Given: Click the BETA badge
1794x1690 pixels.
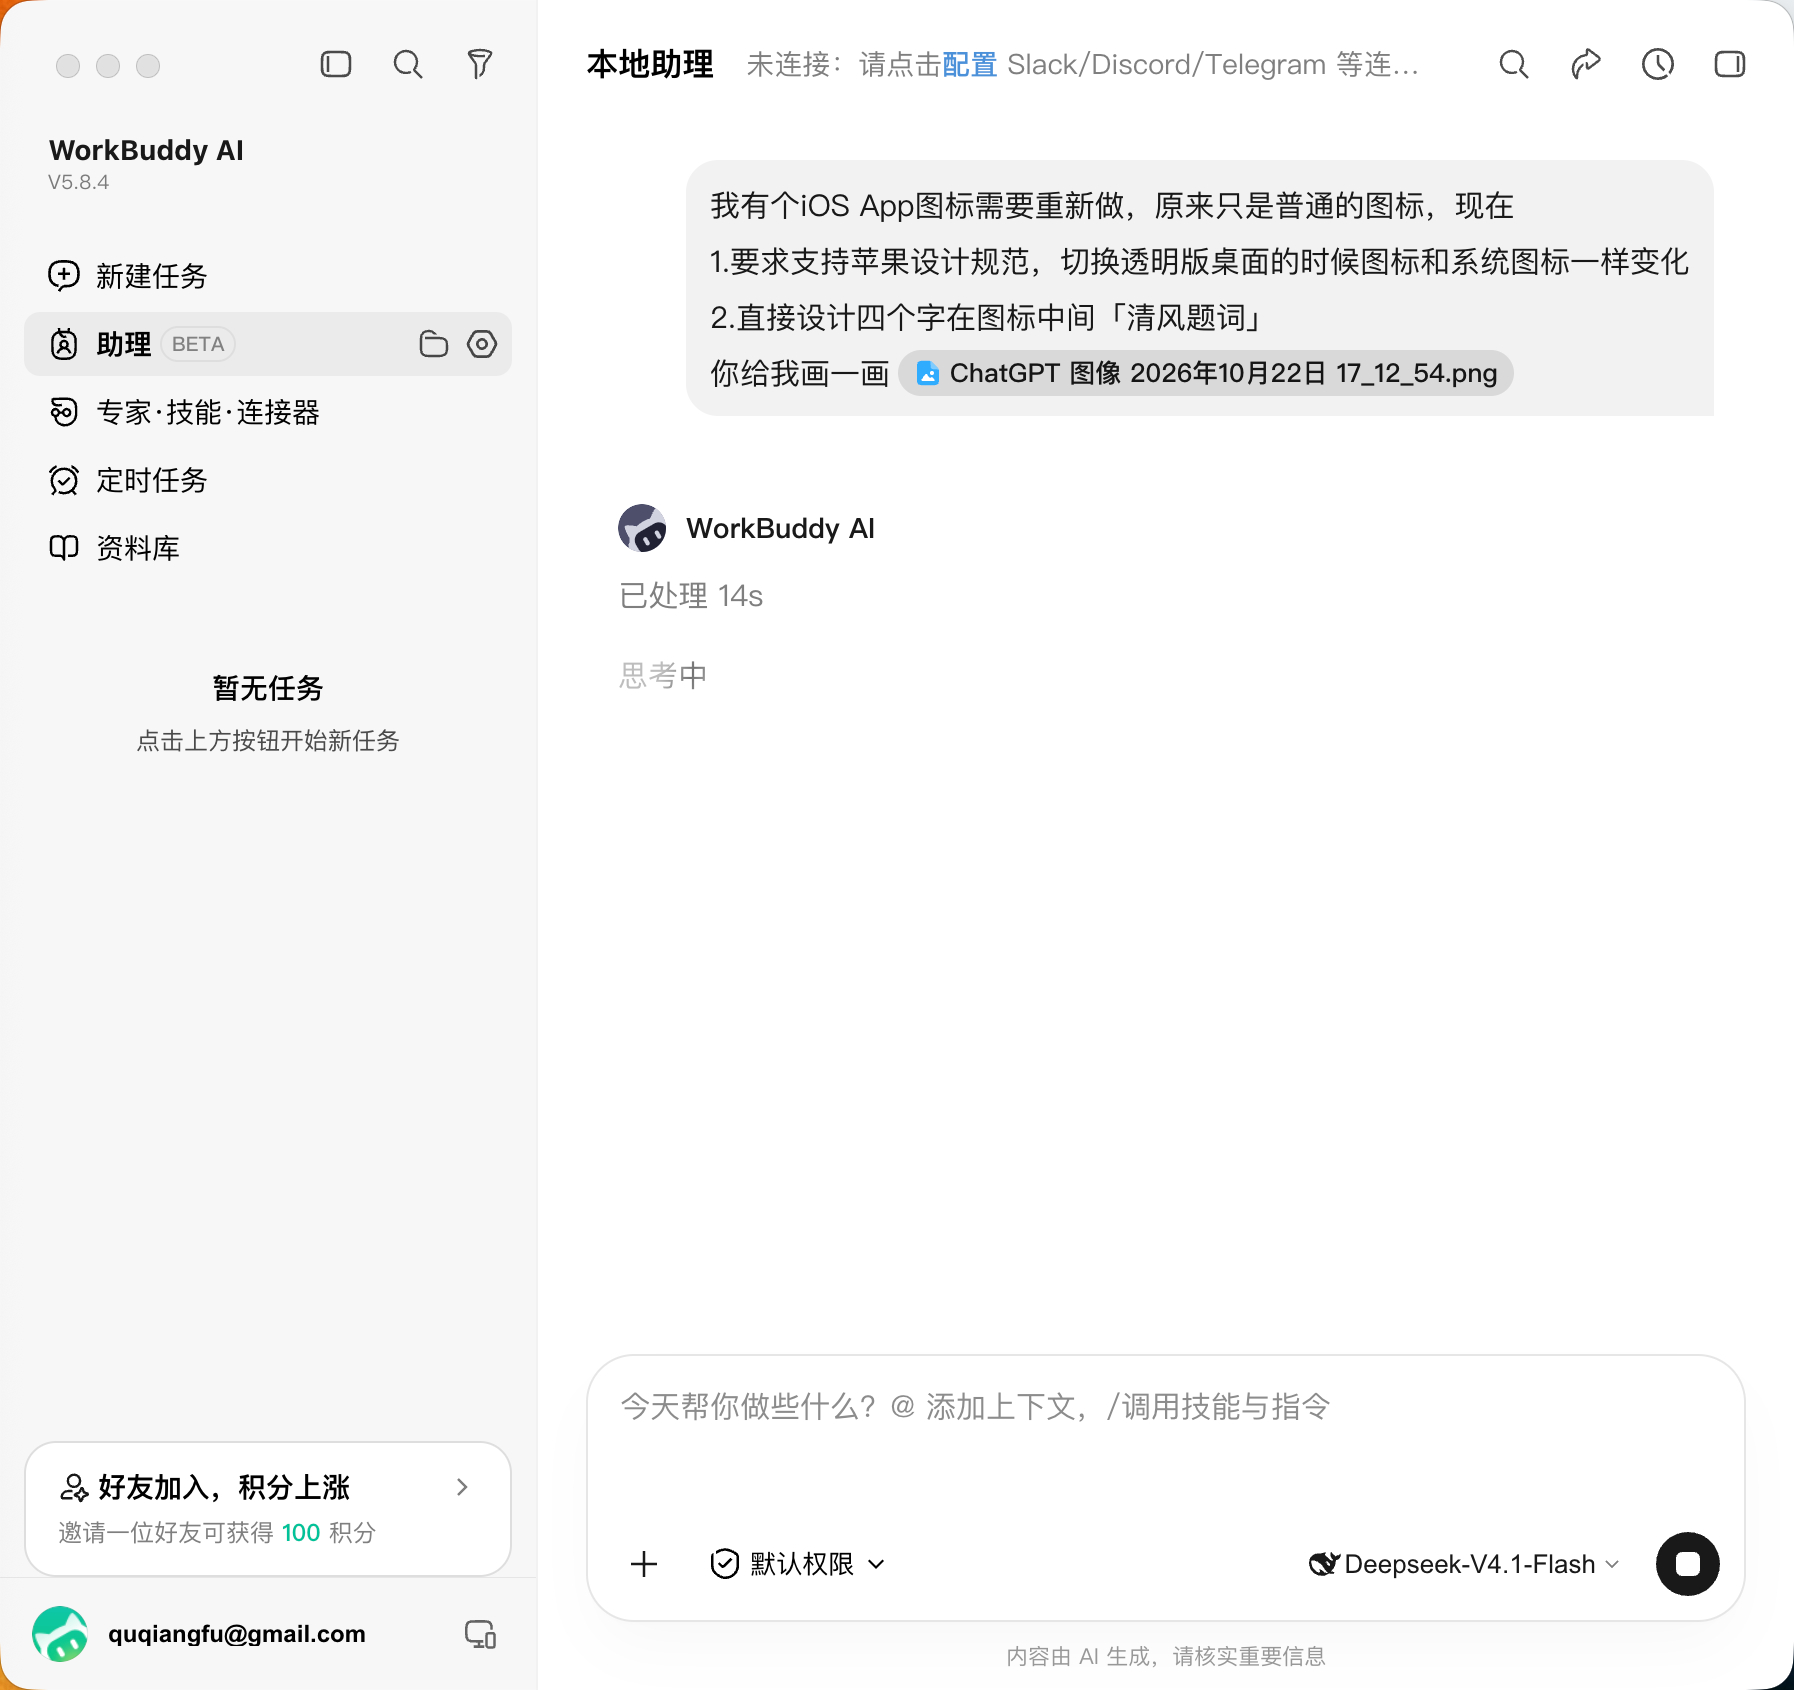Looking at the screenshot, I should click(x=198, y=344).
